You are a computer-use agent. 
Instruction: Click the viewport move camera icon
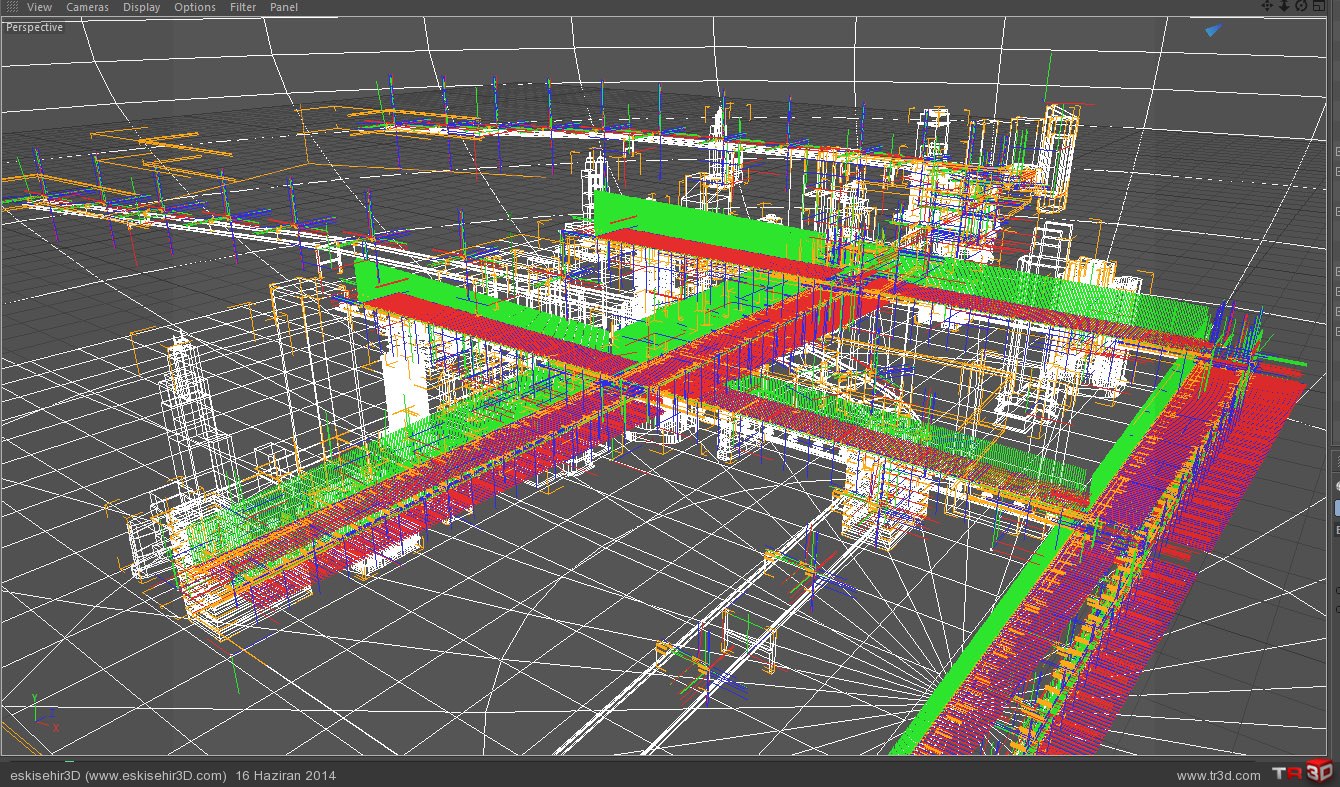point(1267,6)
